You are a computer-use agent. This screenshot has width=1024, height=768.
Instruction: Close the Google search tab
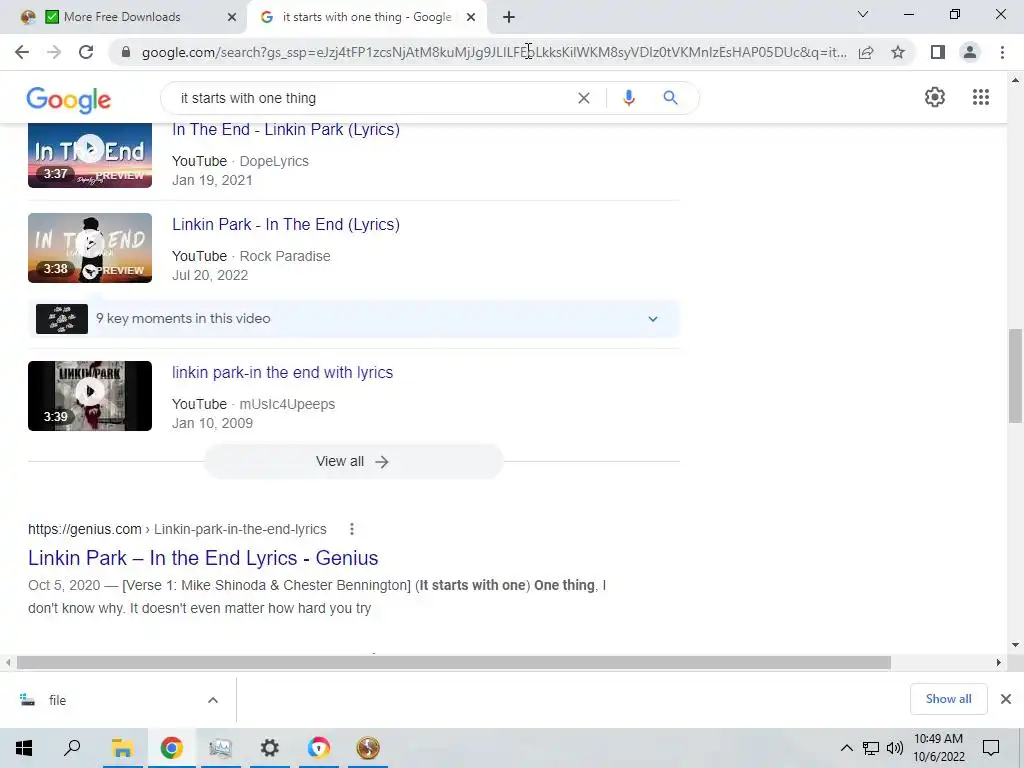[471, 17]
